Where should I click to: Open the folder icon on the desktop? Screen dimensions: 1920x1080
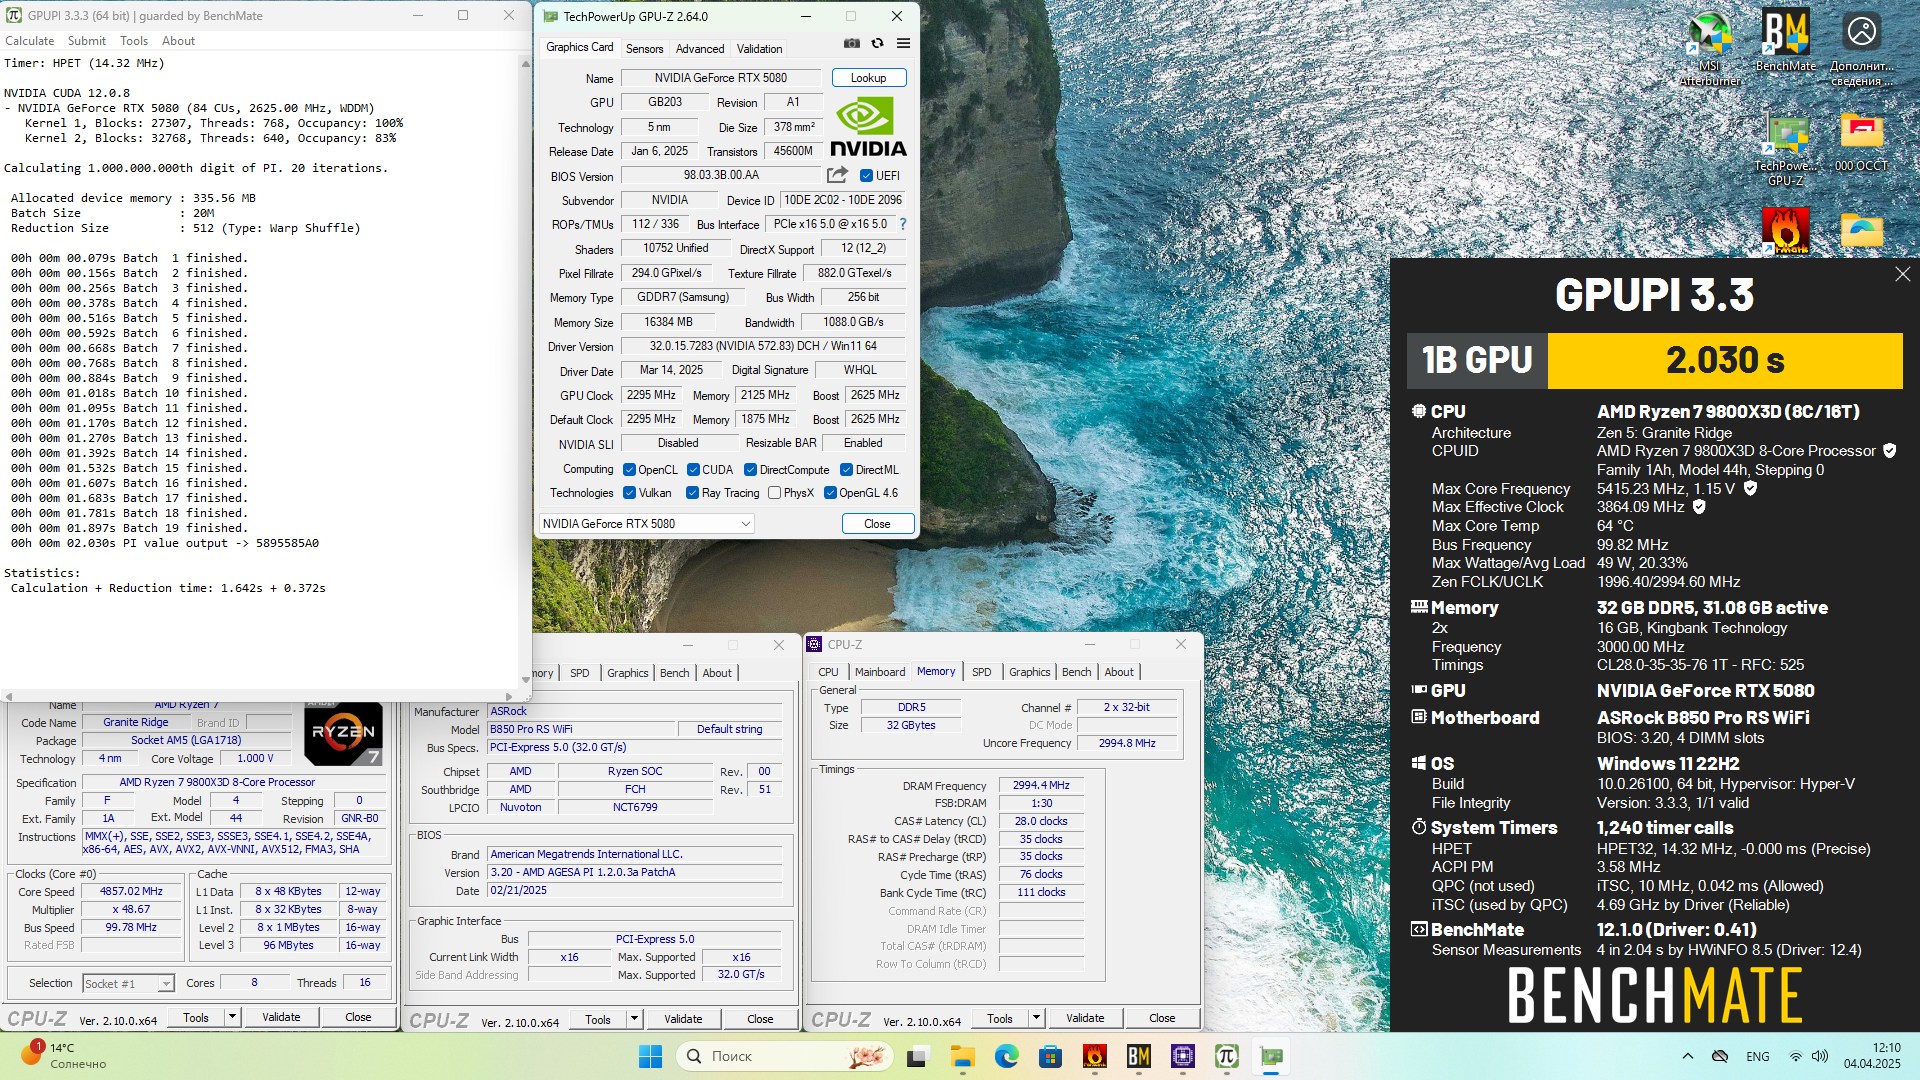coord(1861,231)
